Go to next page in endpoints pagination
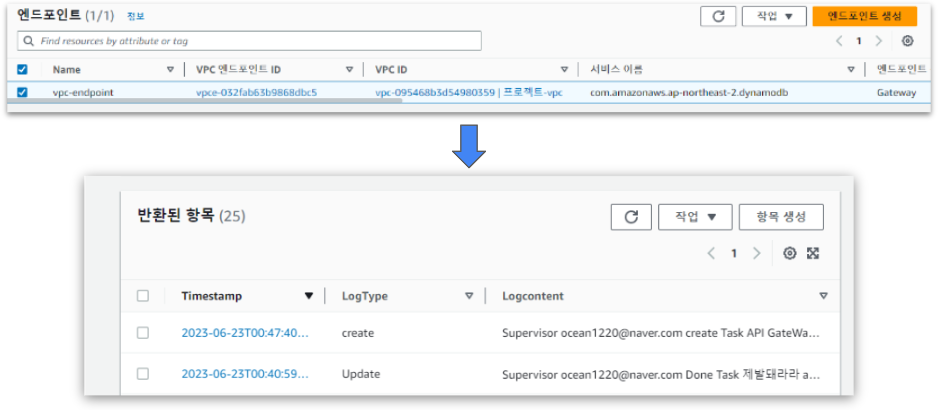This screenshot has width=944, height=410. point(878,41)
